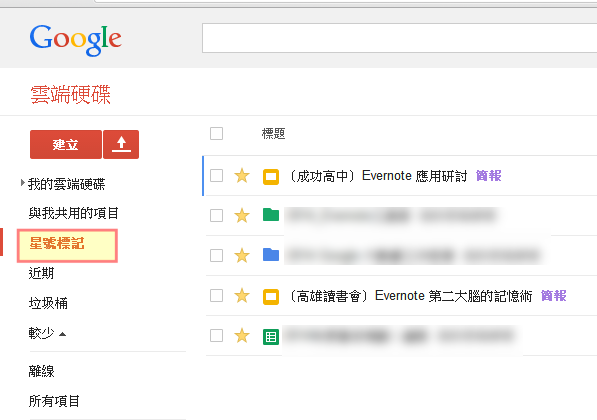Click the 簡報 label on 高雄讀書會 row

coord(554,295)
